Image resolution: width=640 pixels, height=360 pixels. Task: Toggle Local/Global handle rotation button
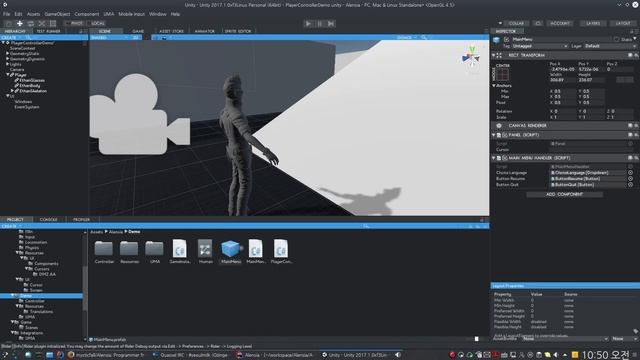pos(96,24)
